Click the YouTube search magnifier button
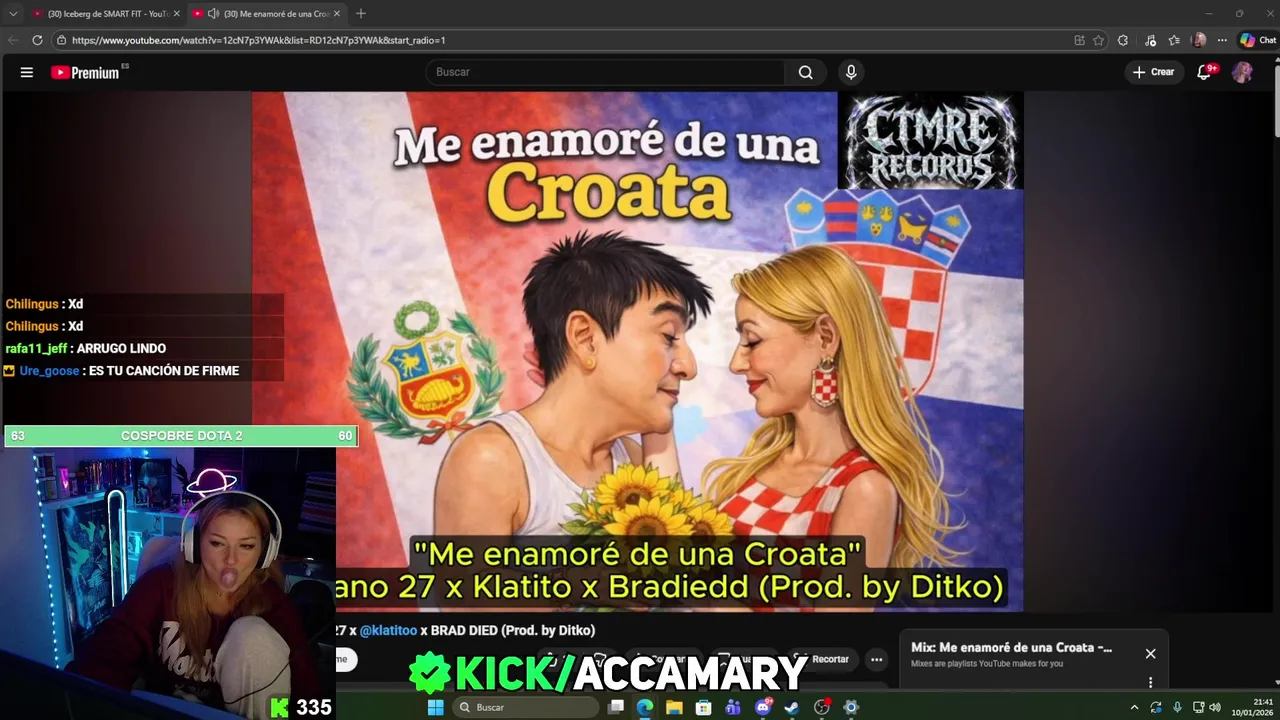Screen dimensions: 1280x720 pyautogui.click(x=805, y=72)
